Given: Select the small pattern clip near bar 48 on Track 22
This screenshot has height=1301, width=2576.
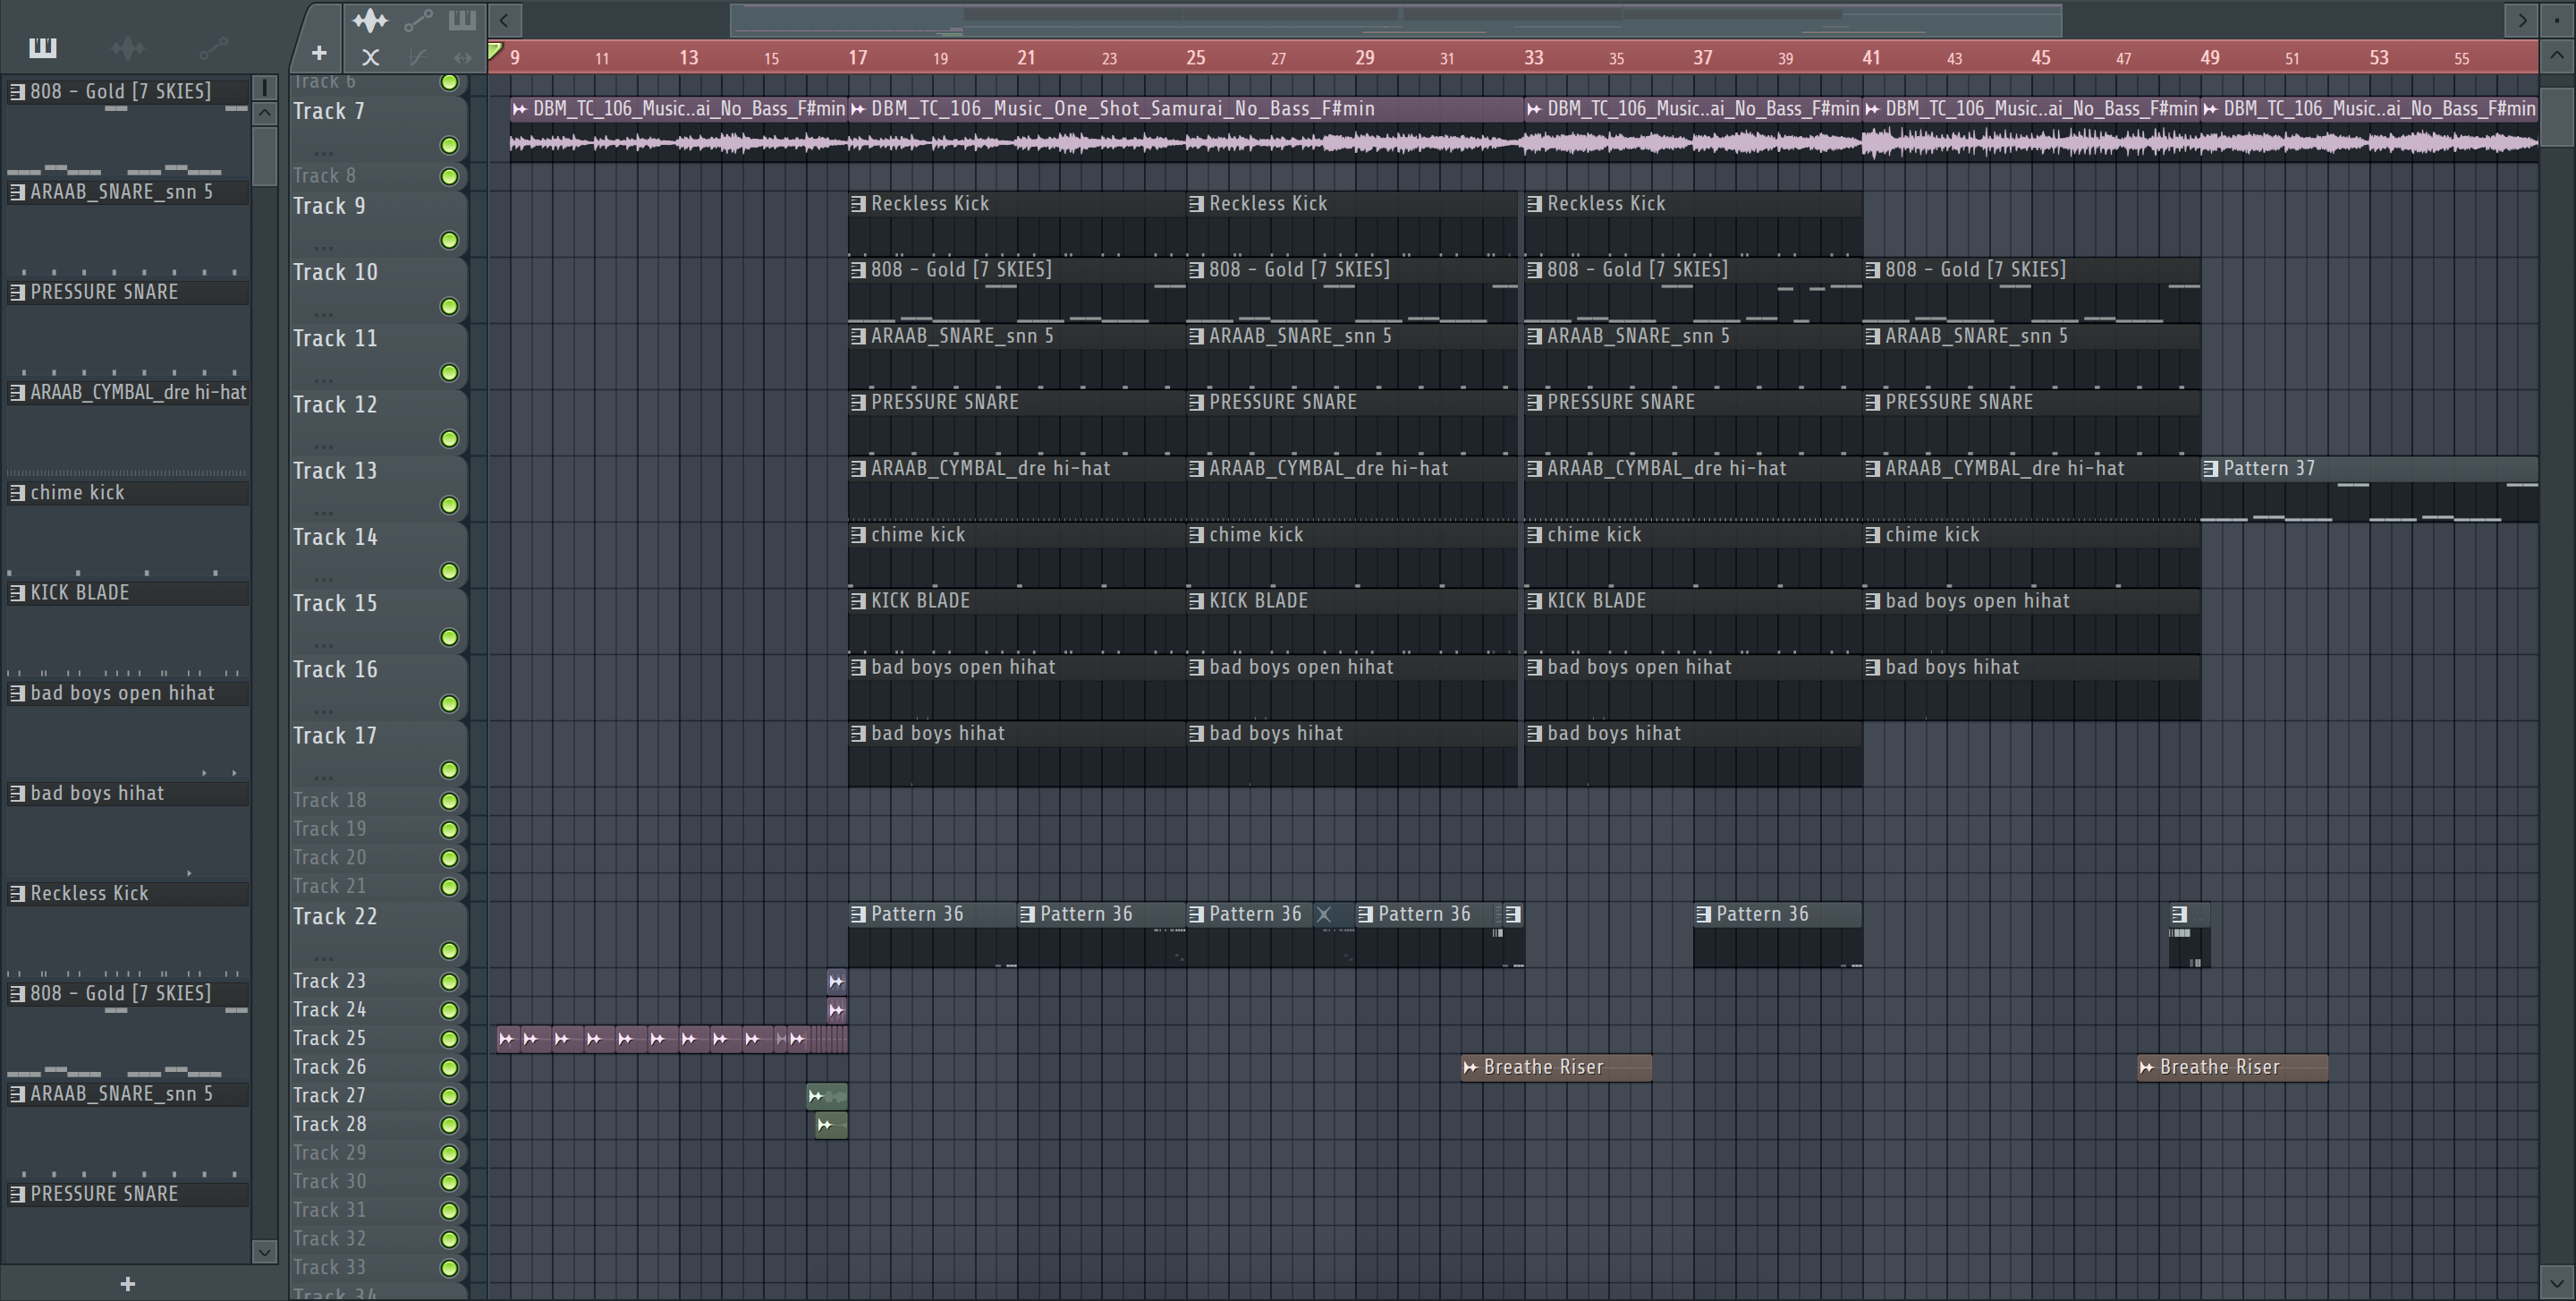Looking at the screenshot, I should 2189,935.
